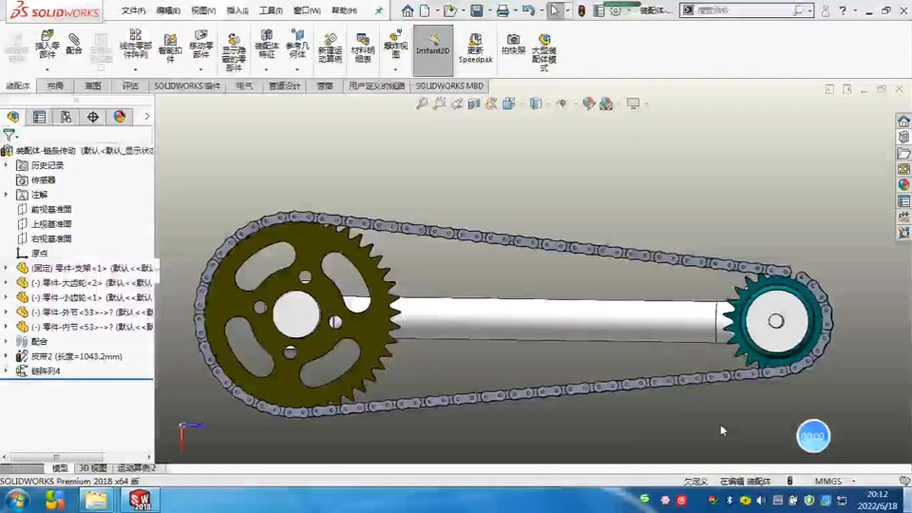Switch to the PropertyManager tab
Image resolution: width=912 pixels, height=513 pixels.
[40, 117]
